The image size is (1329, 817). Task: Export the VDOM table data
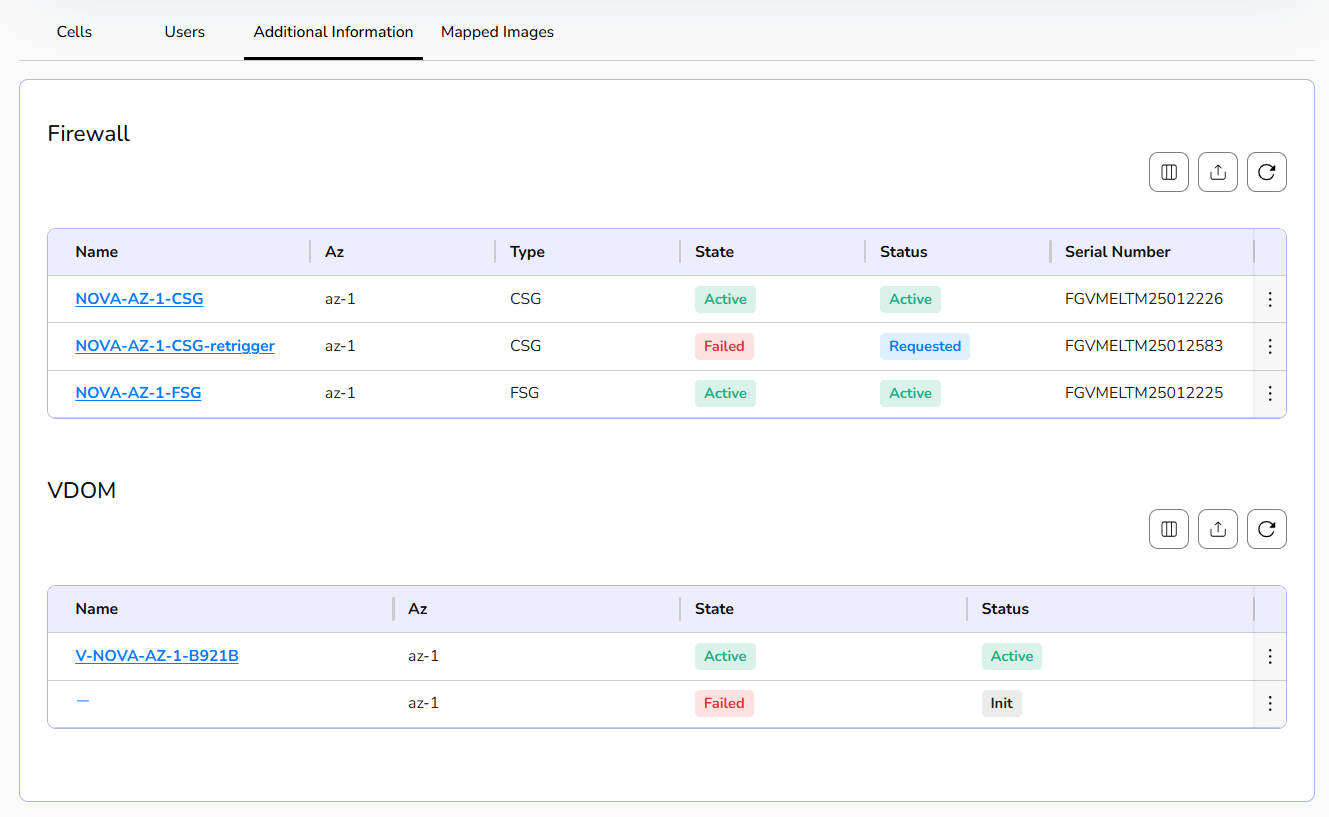pos(1217,529)
